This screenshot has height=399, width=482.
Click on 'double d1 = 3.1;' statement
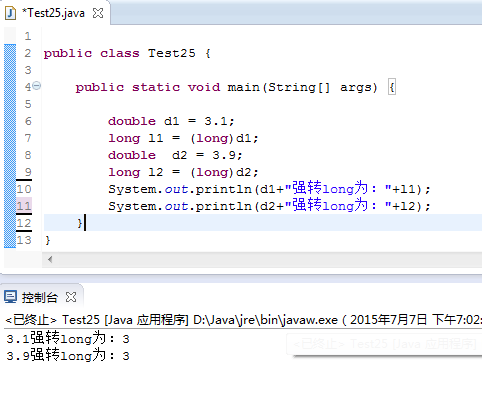171,121
